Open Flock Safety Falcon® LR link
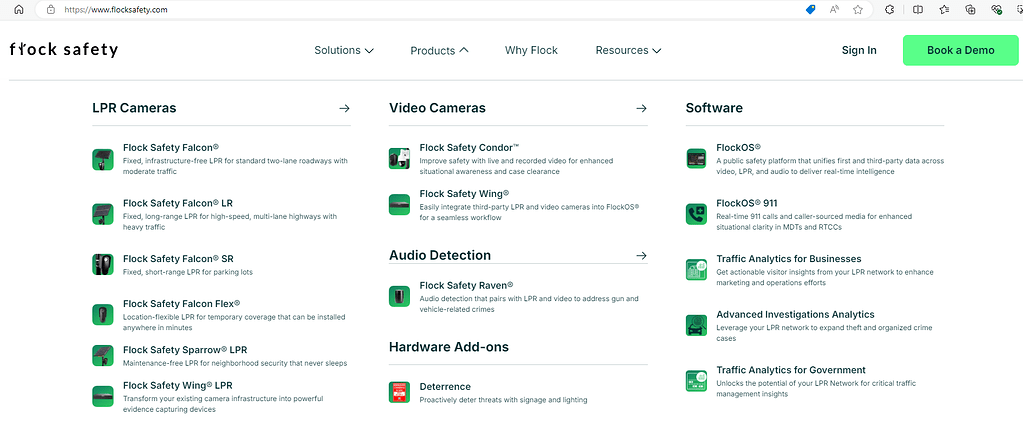Screen dimensions: 1023x423 click(178, 203)
